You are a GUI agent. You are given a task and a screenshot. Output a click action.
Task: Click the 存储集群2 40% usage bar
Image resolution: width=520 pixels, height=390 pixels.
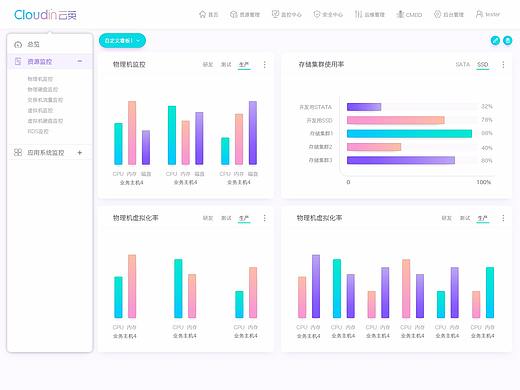pos(374,147)
